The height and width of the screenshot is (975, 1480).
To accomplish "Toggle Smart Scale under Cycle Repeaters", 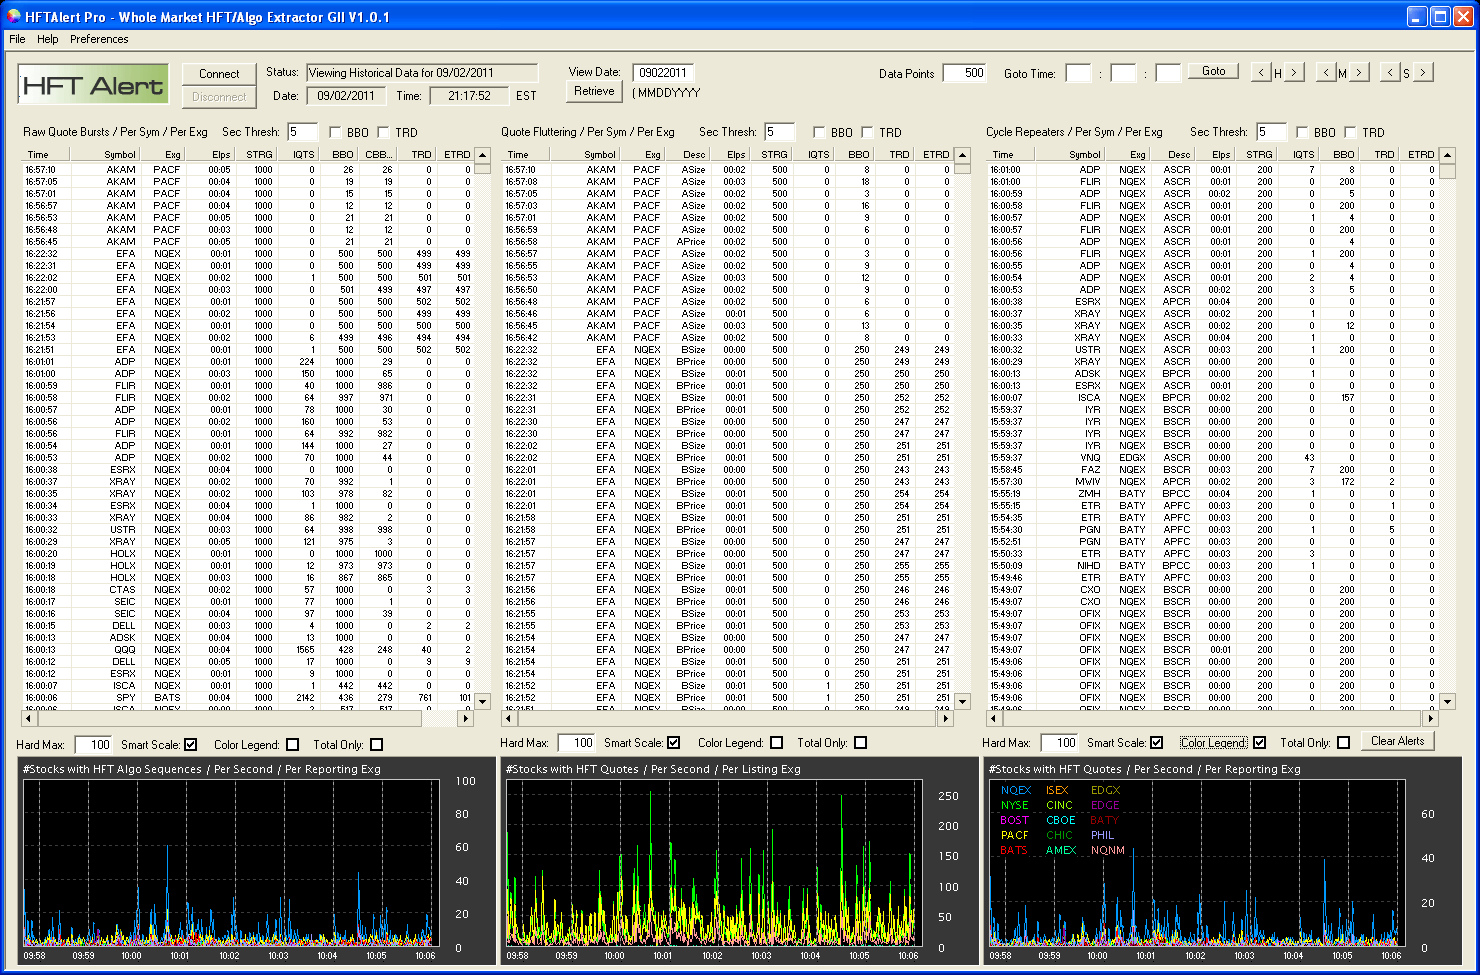I will click(x=1157, y=742).
